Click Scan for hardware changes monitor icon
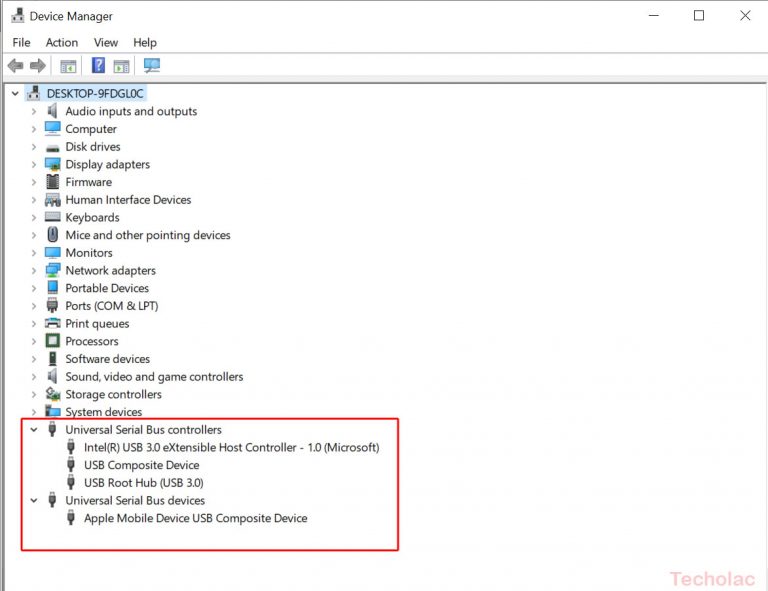This screenshot has width=768, height=591. 152,66
